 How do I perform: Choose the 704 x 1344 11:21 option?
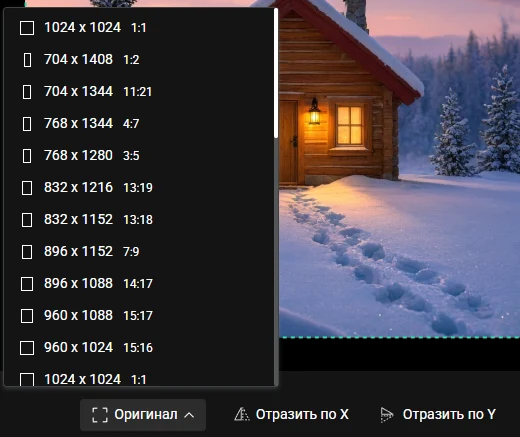point(139,92)
